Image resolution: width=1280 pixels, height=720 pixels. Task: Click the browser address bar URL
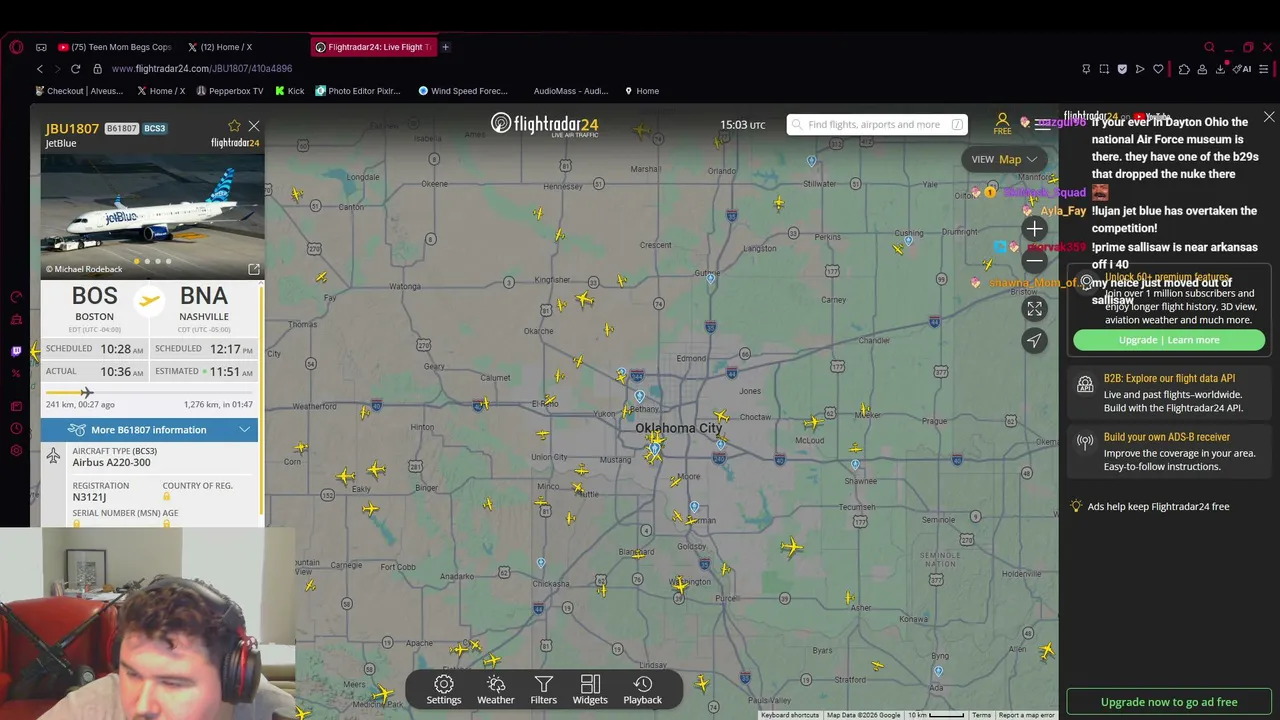[x=202, y=69]
